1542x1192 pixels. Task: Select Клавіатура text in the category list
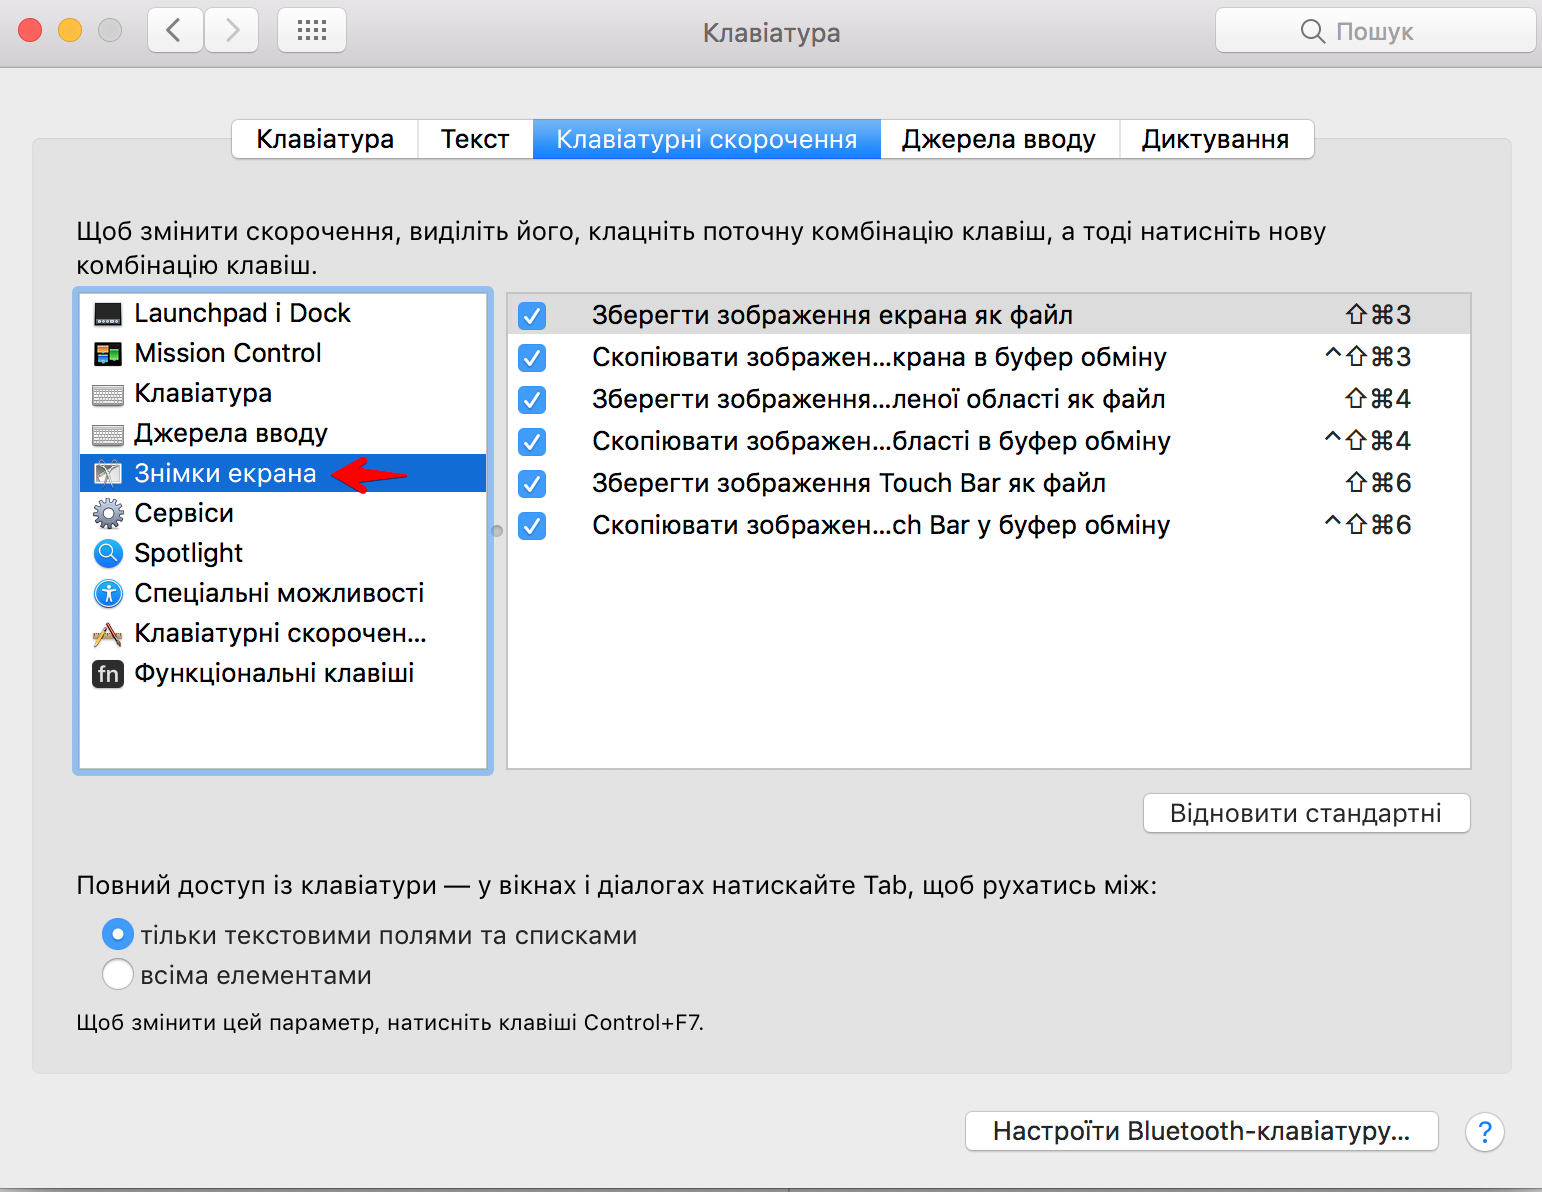coord(203,393)
